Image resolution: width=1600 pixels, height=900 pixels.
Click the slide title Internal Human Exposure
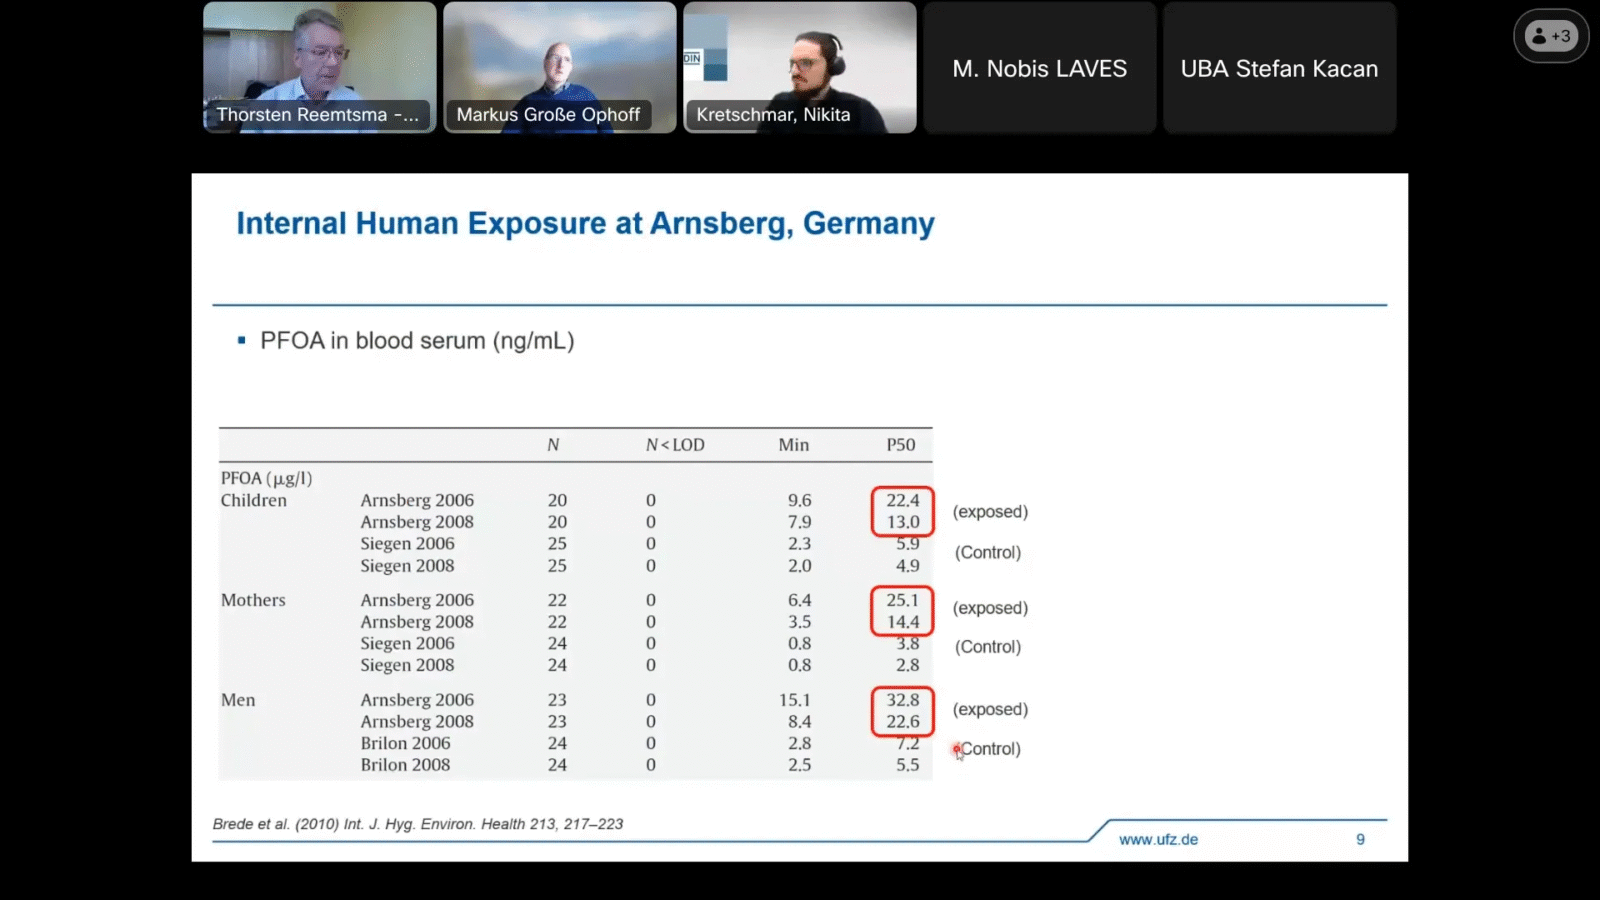[x=585, y=223]
